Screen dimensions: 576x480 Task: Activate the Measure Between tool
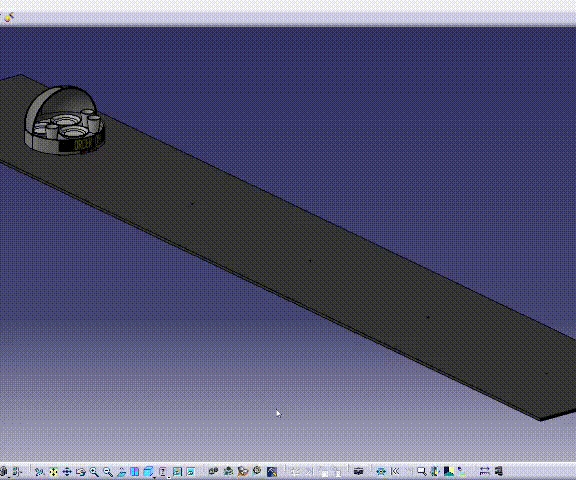[x=485, y=471]
